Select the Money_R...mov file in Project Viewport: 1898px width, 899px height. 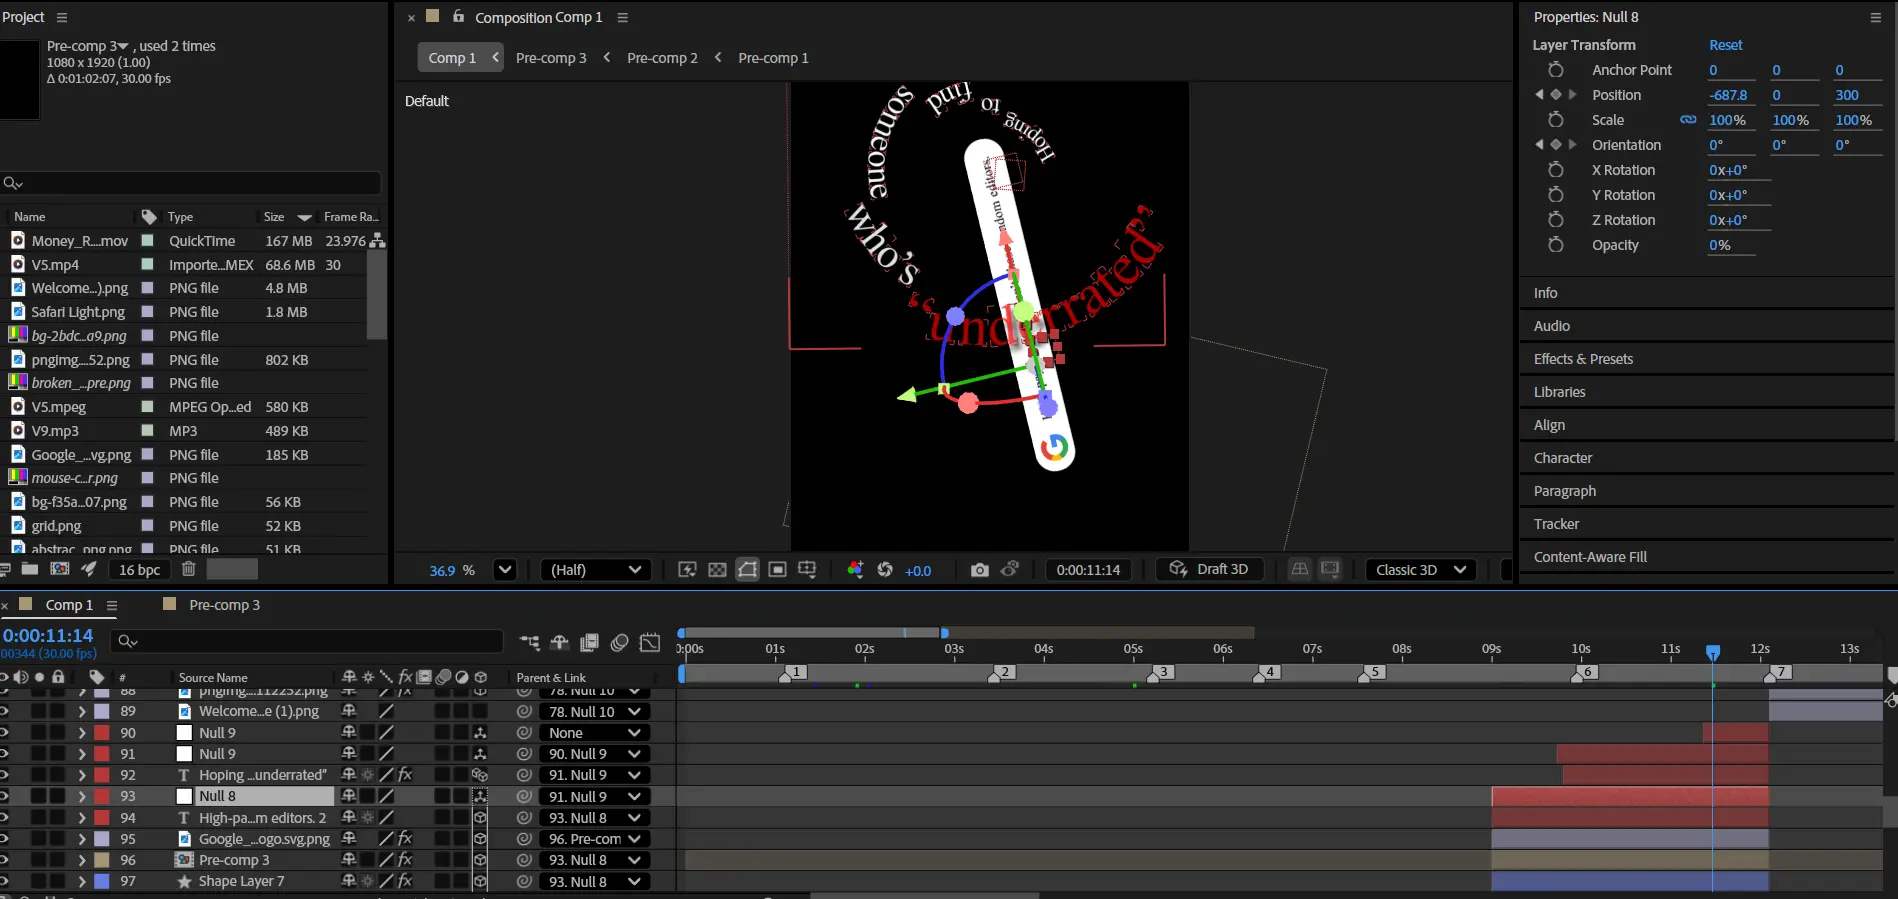coord(80,241)
